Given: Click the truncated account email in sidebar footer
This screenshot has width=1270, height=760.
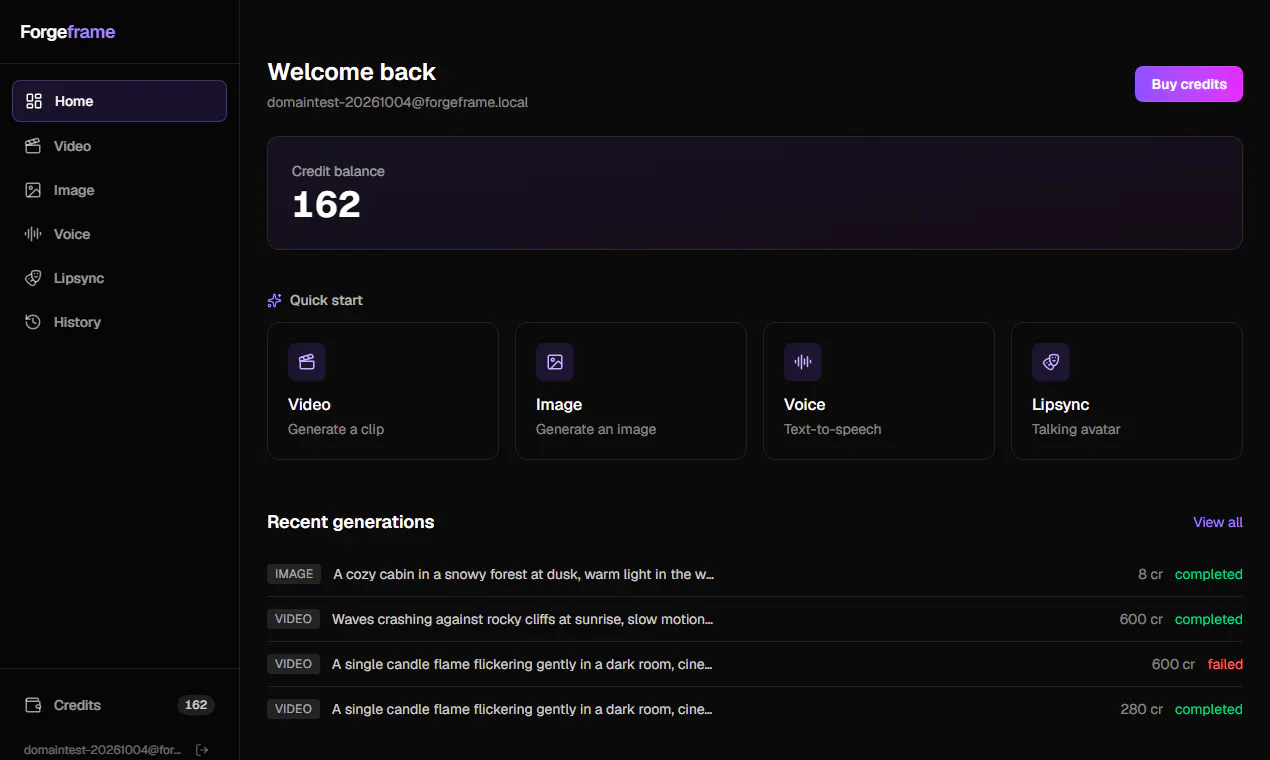Looking at the screenshot, I should [x=103, y=750].
